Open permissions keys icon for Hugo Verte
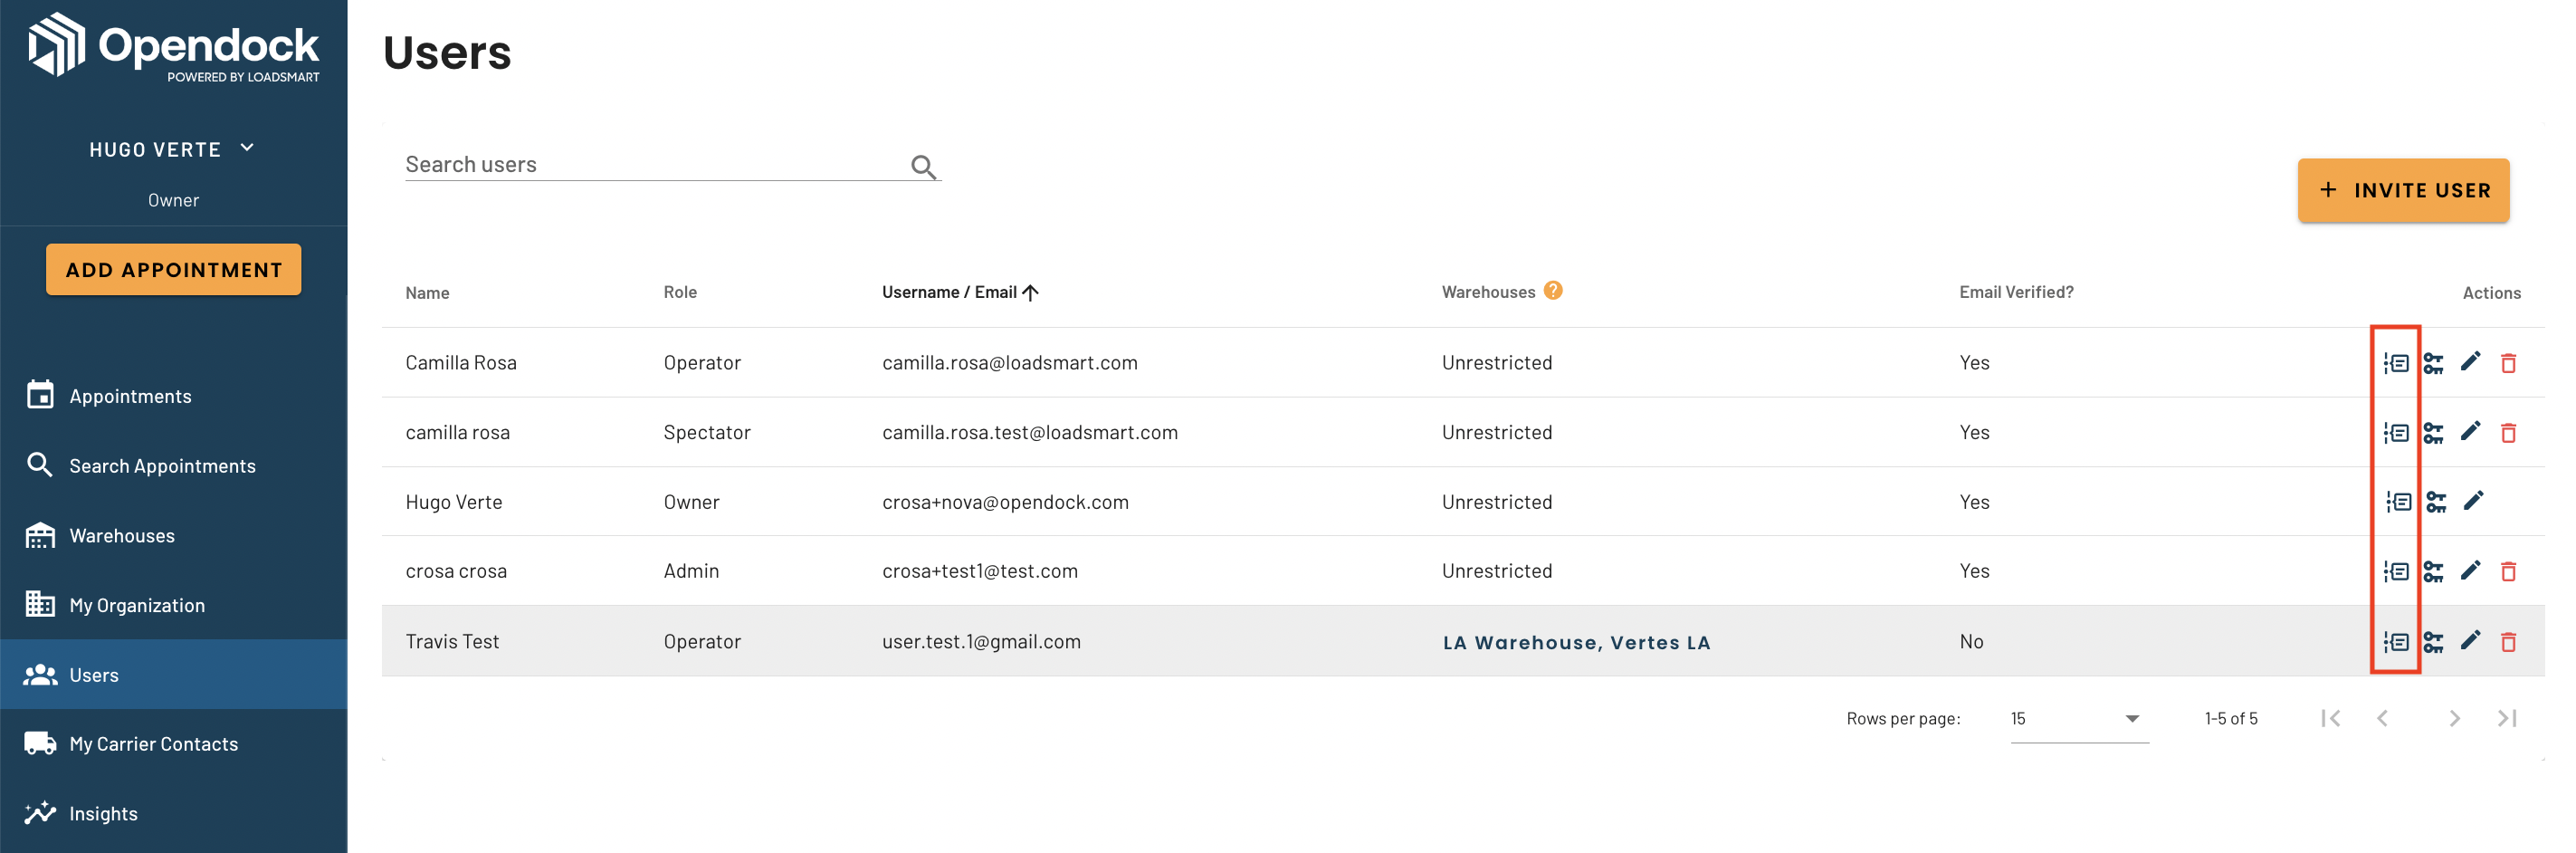Viewport: 2576px width, 853px height. 2436,502
